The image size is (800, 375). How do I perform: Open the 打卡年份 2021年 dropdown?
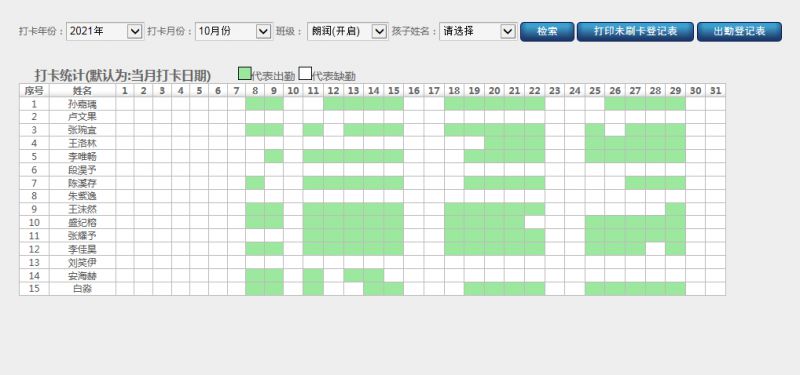(x=105, y=31)
